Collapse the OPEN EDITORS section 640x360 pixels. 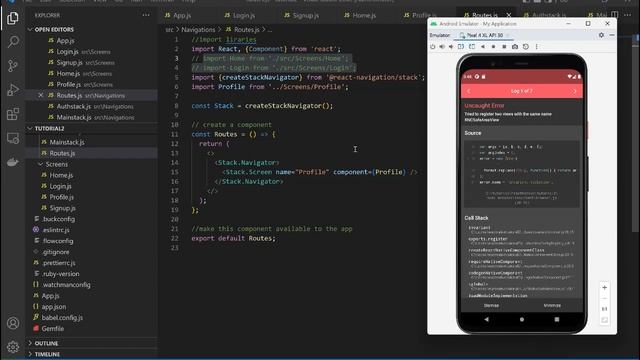click(x=54, y=30)
